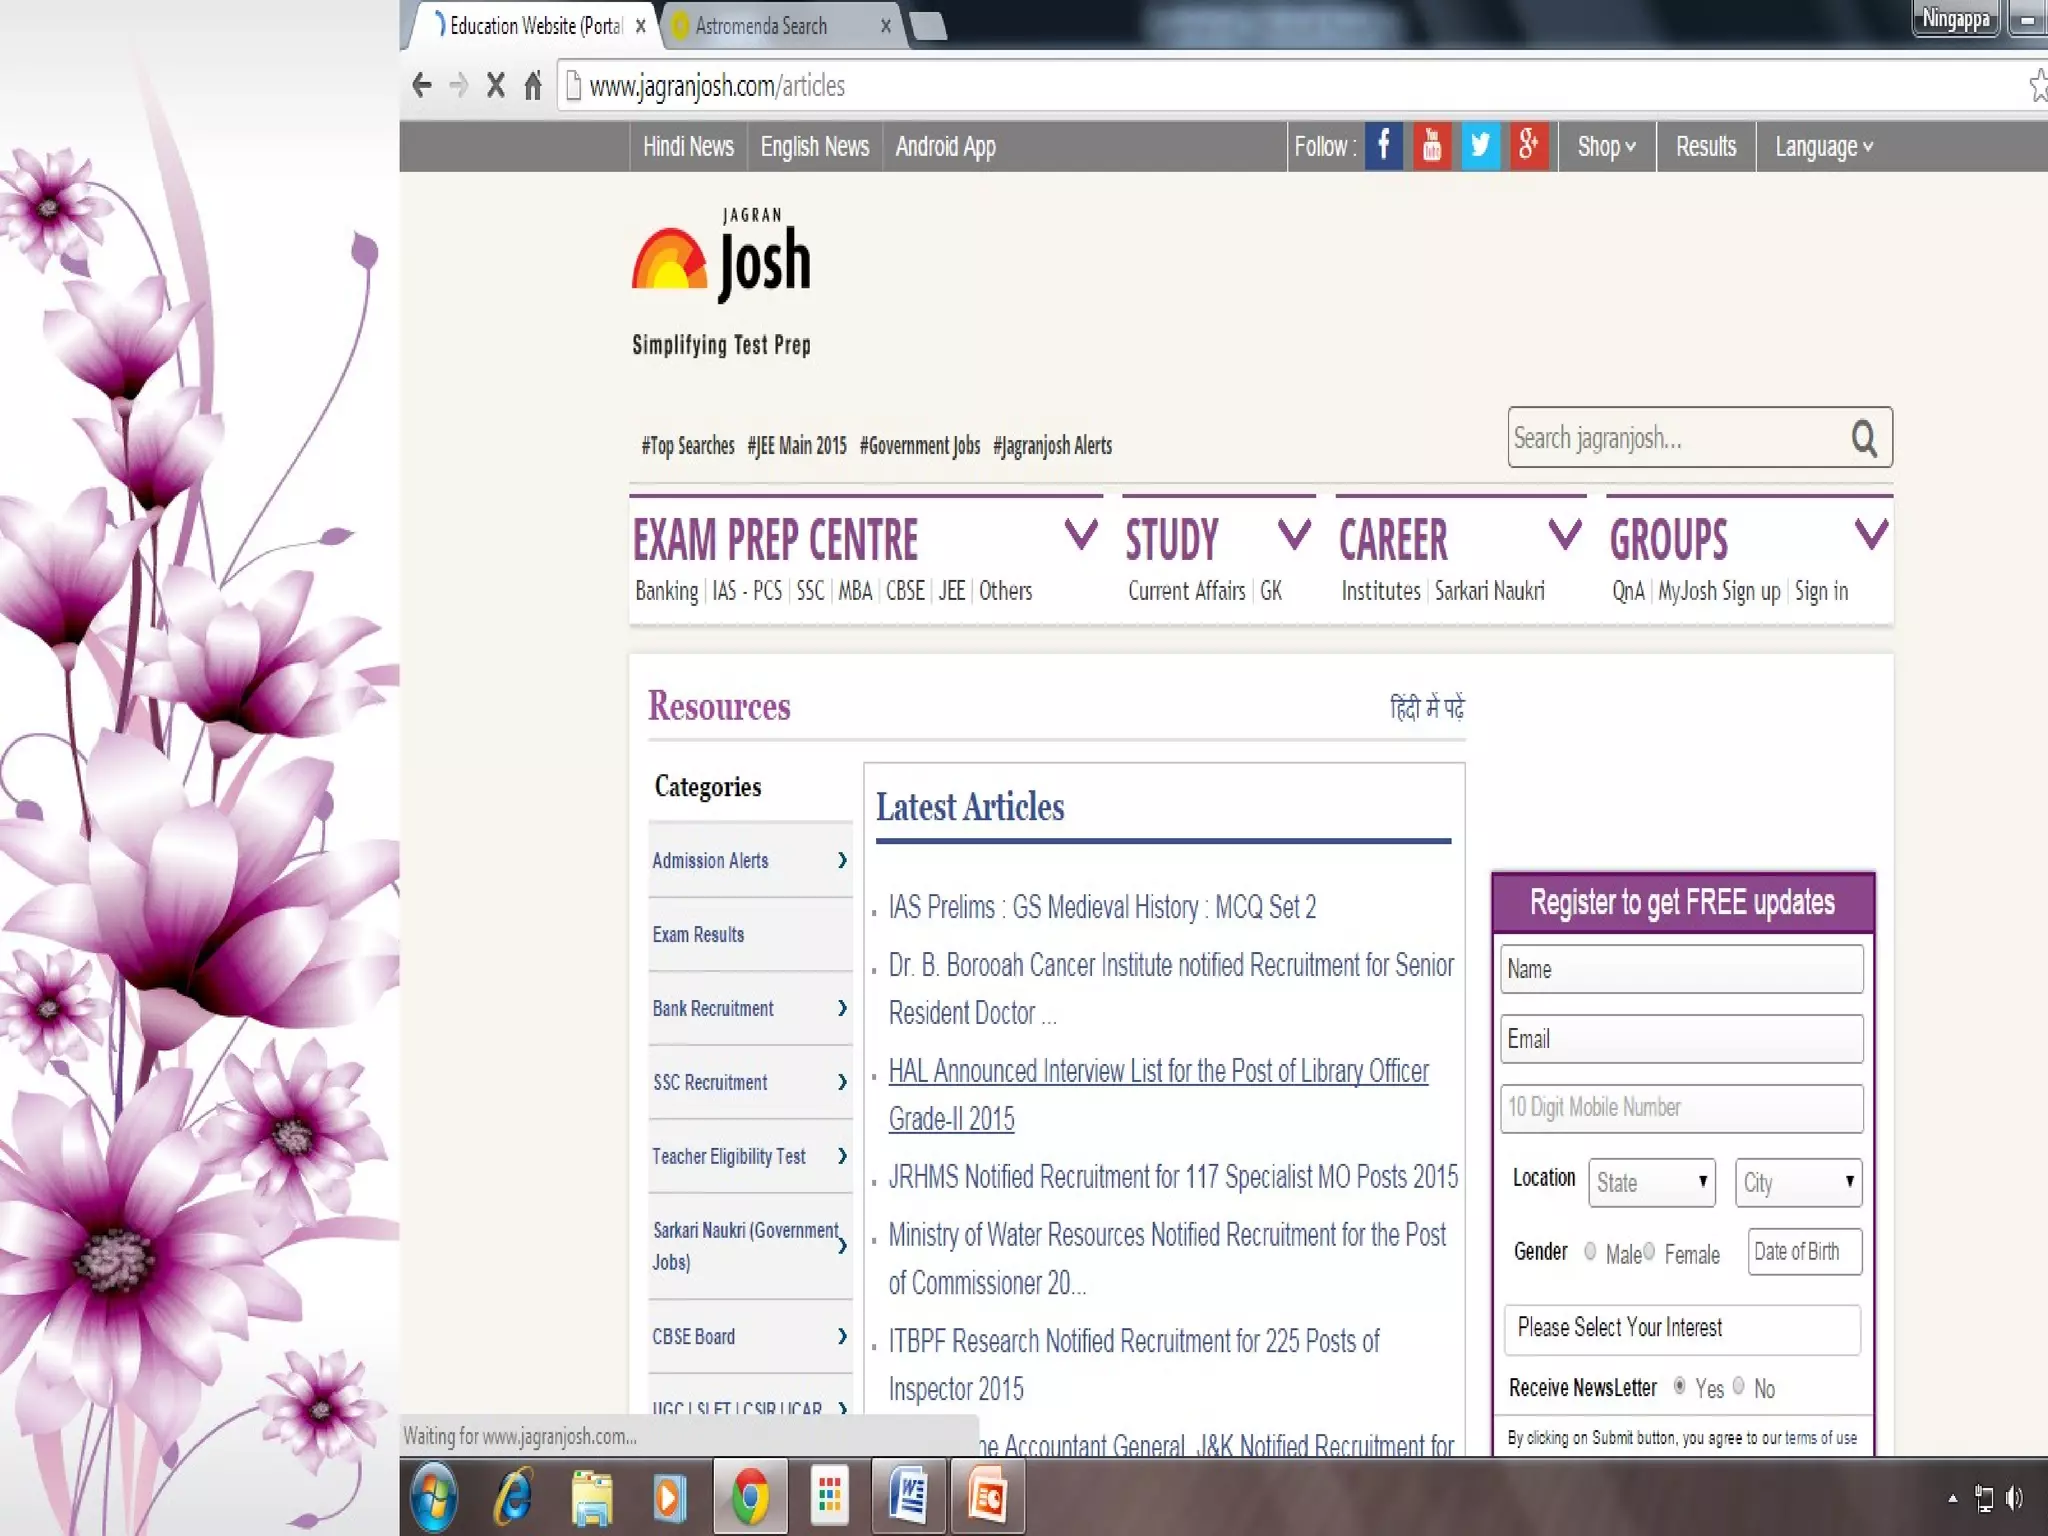Click #Government Jobs top search link
This screenshot has width=2048, height=1536.
[x=920, y=446]
